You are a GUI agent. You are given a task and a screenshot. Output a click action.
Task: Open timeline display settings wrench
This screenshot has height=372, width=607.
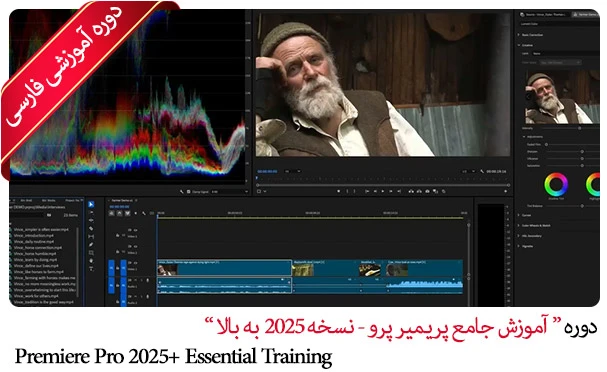[144, 213]
